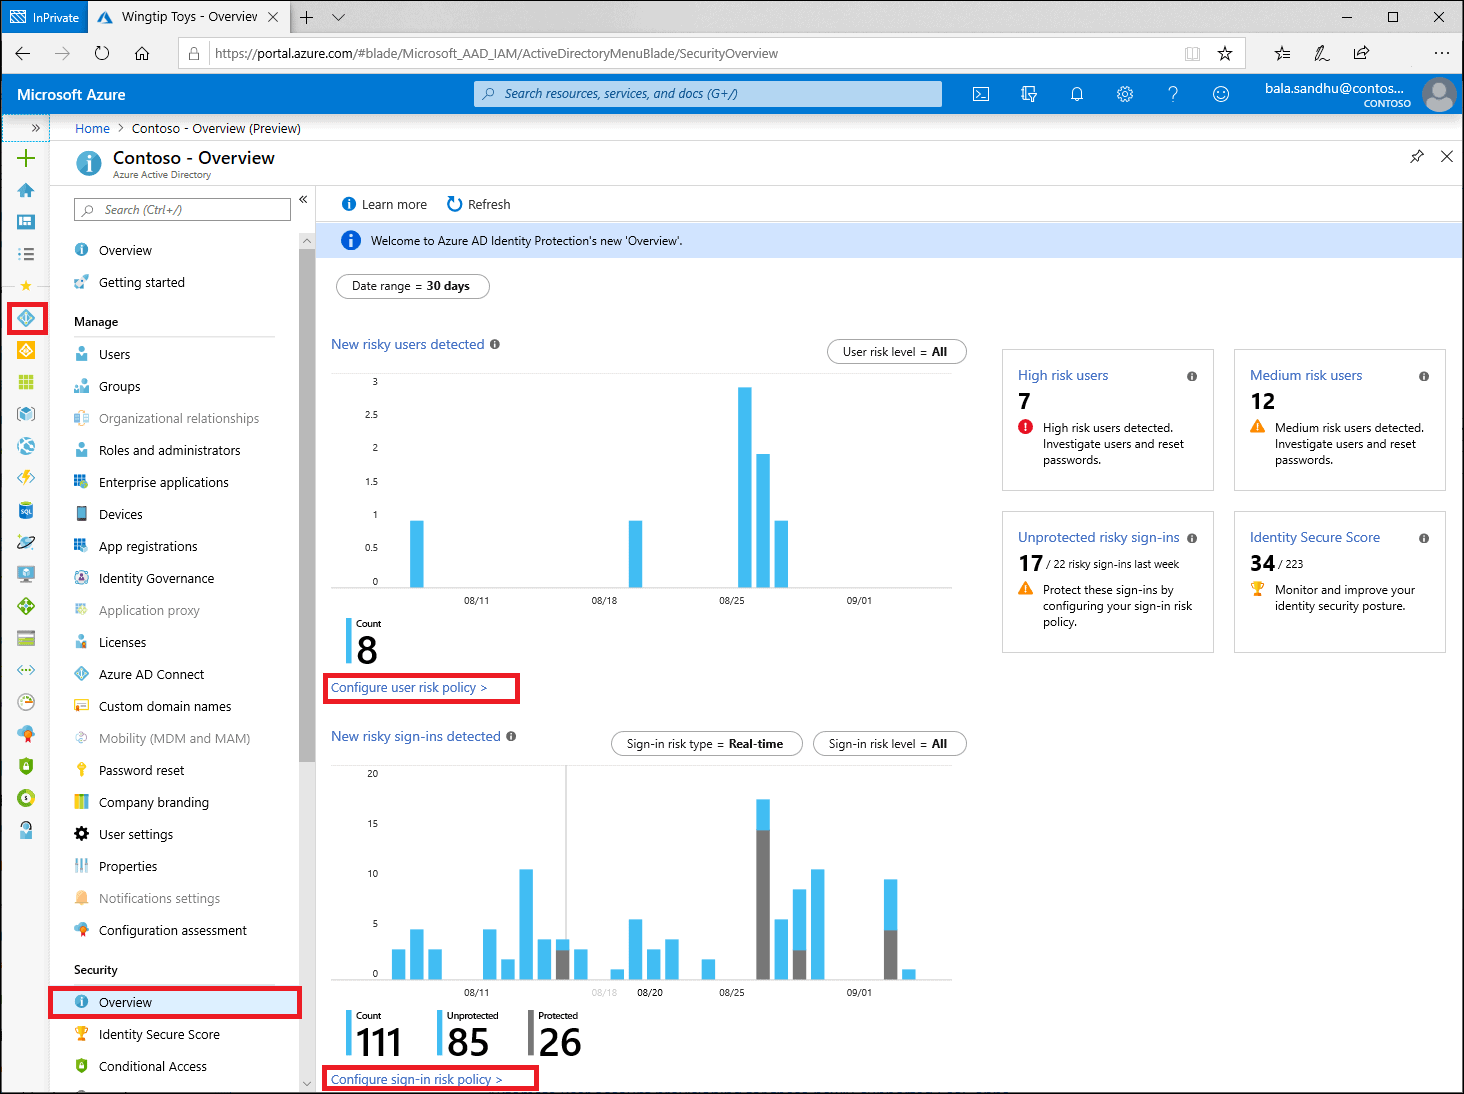Click the help question mark icon
This screenshot has width=1464, height=1094.
[x=1173, y=94]
